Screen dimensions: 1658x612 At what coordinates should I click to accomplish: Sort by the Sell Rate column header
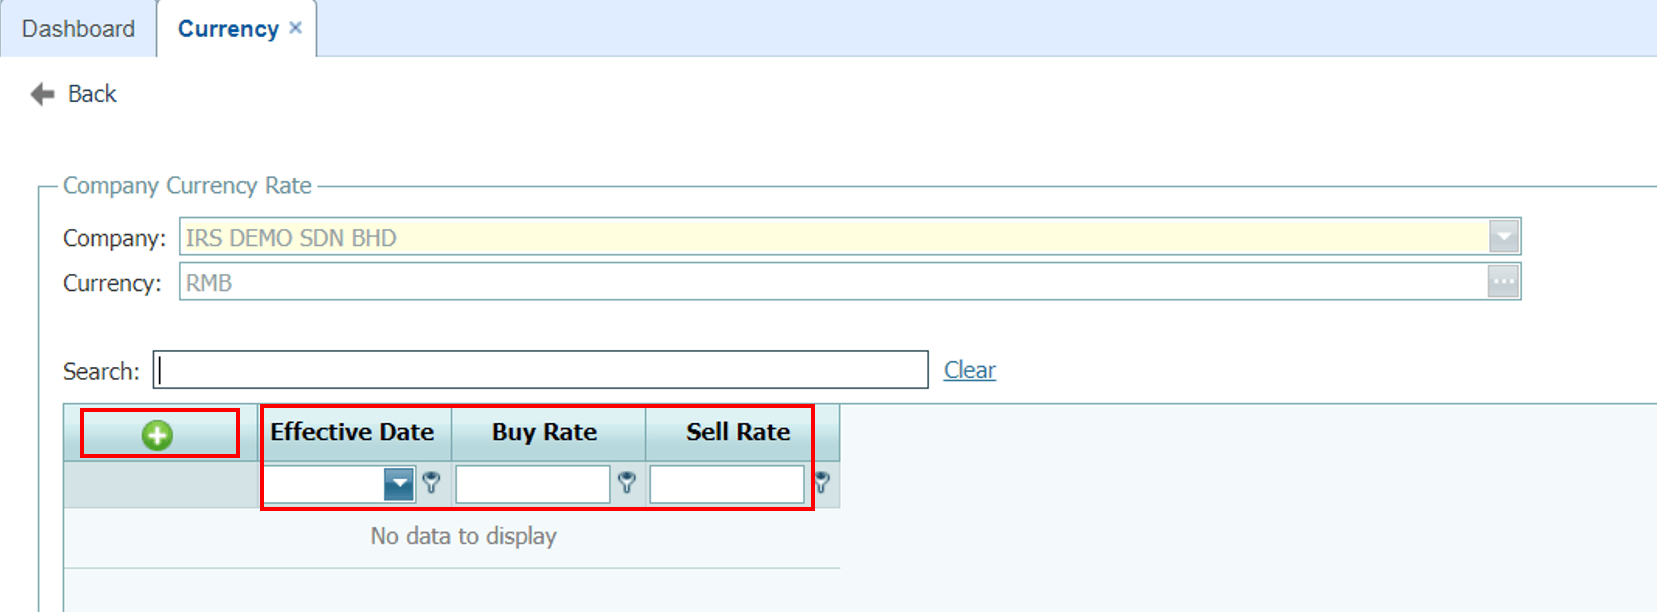(738, 432)
